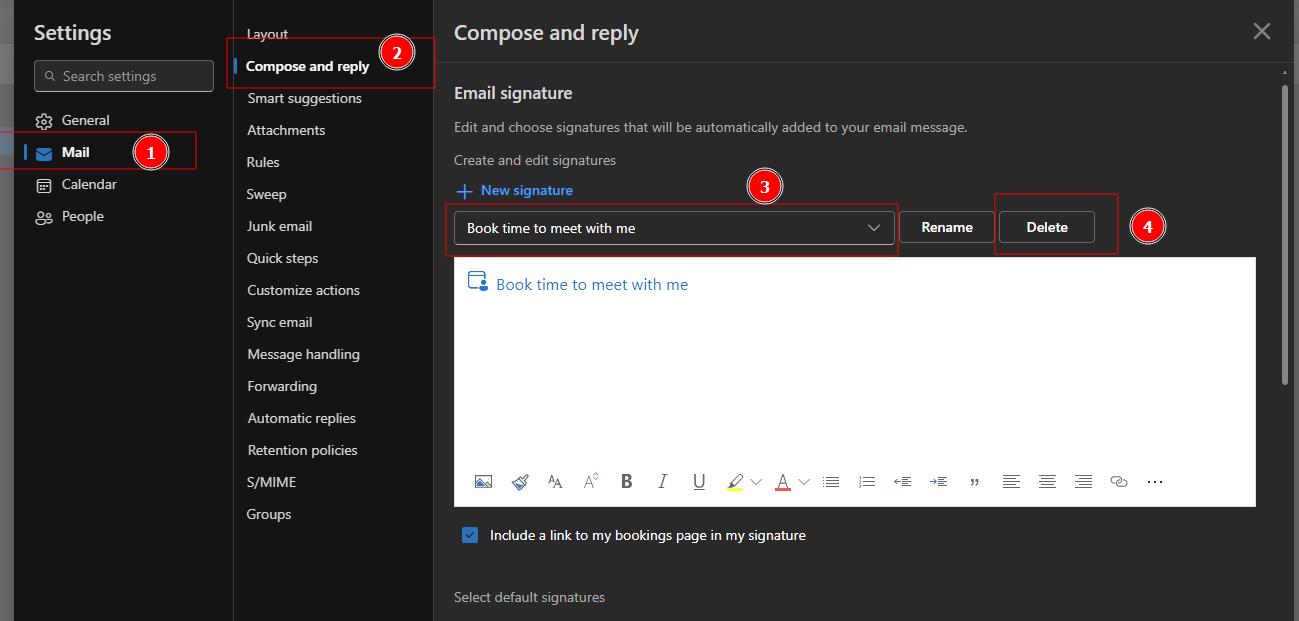
Task: Uncheck include bookings page link checkbox
Action: coord(470,535)
